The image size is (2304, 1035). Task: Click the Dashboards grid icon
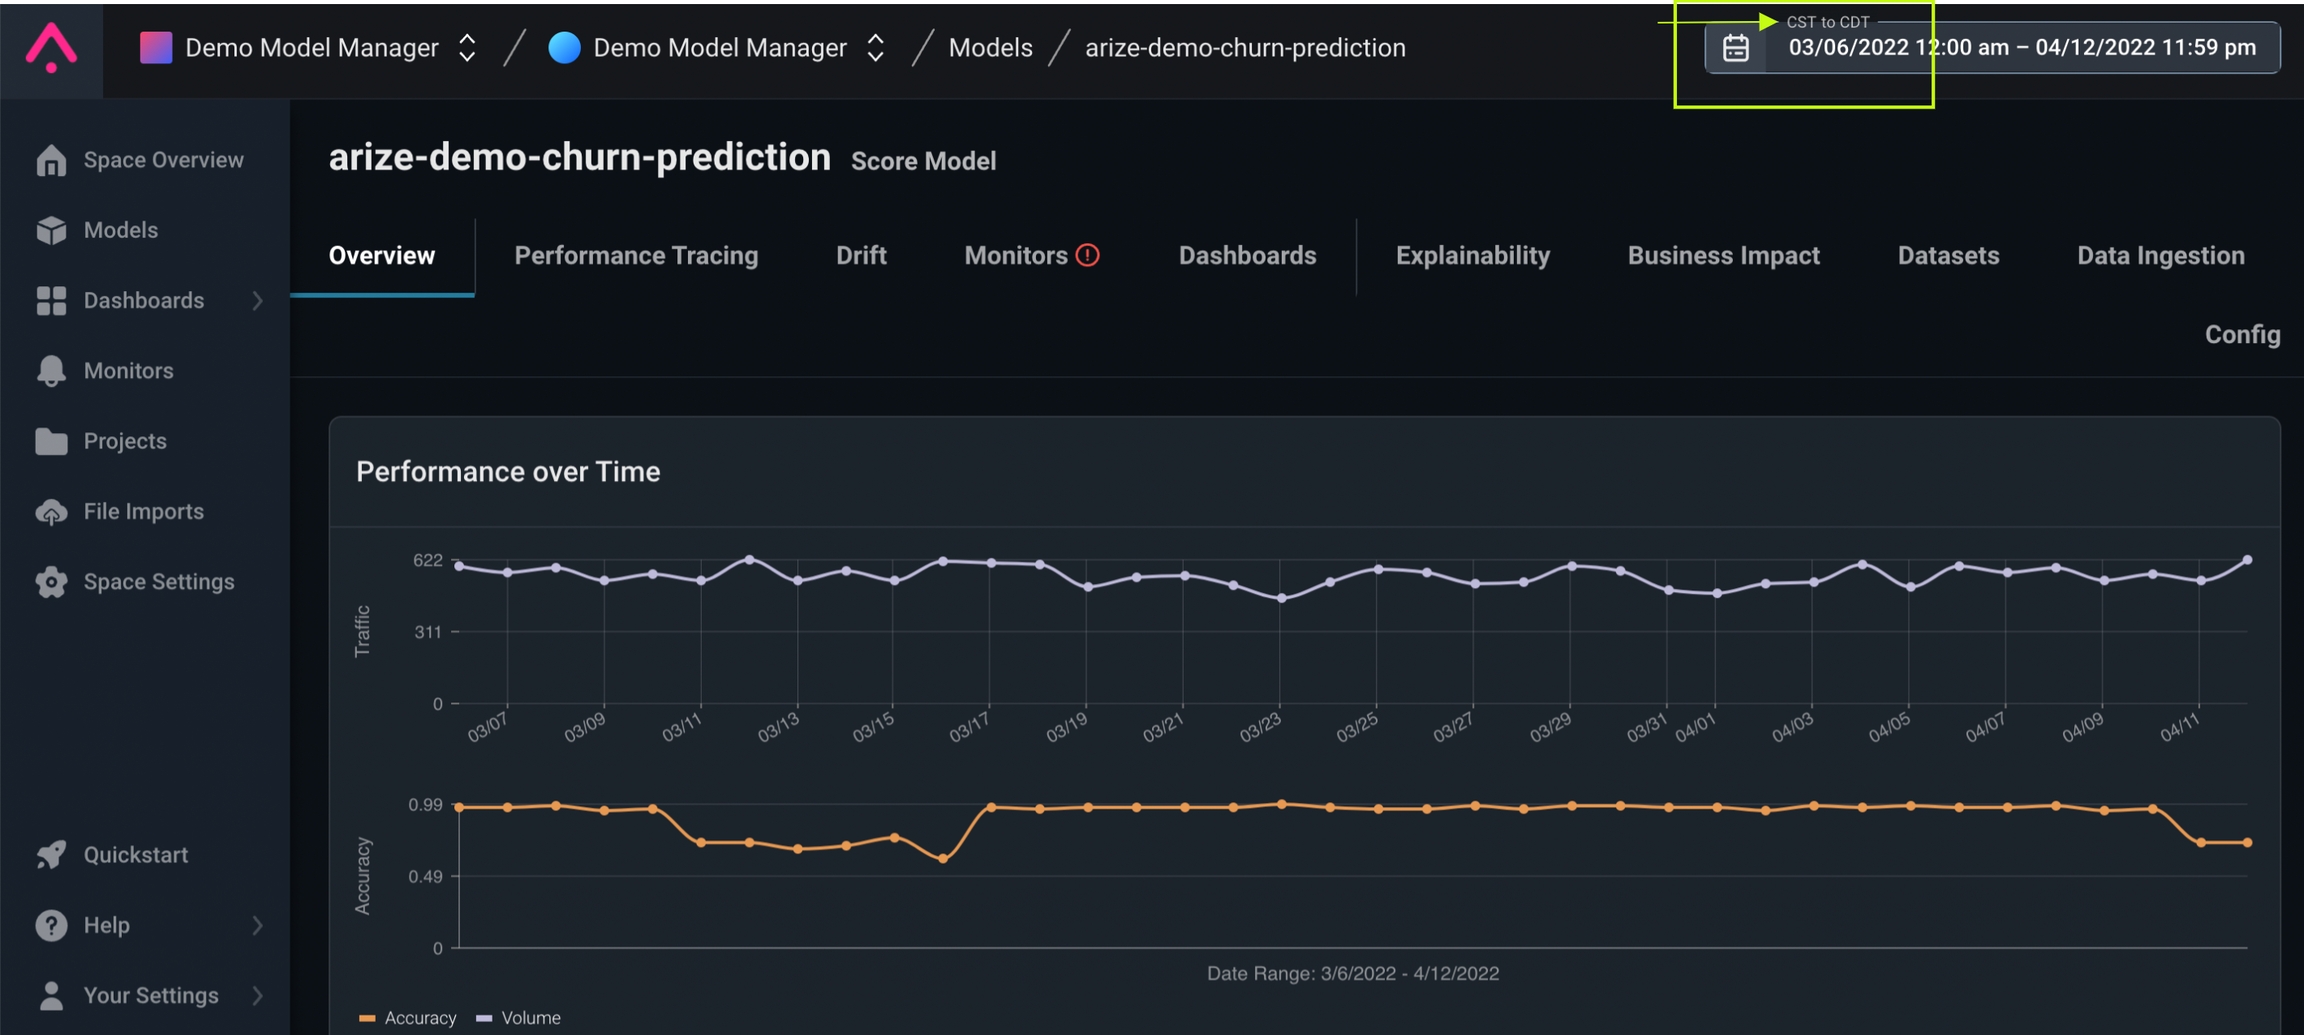coord(51,300)
